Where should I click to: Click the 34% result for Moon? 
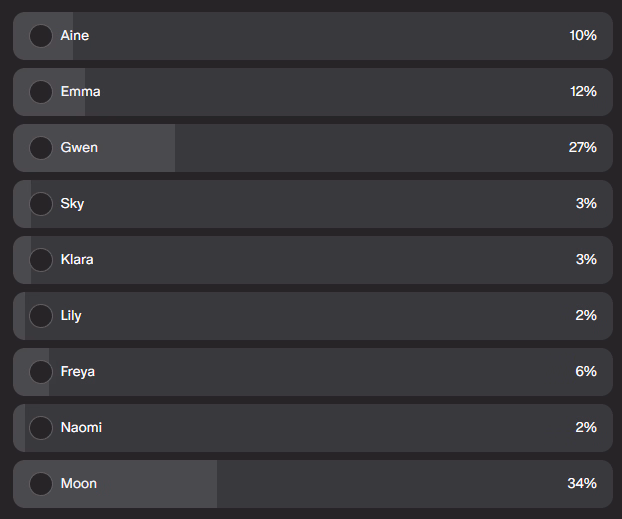click(582, 484)
